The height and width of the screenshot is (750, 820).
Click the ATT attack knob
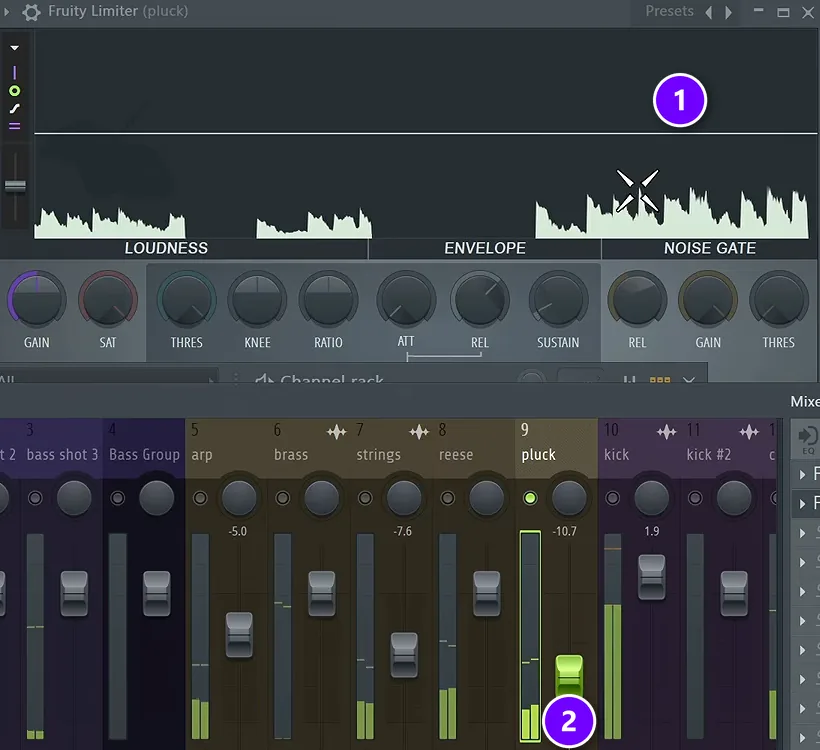[406, 300]
